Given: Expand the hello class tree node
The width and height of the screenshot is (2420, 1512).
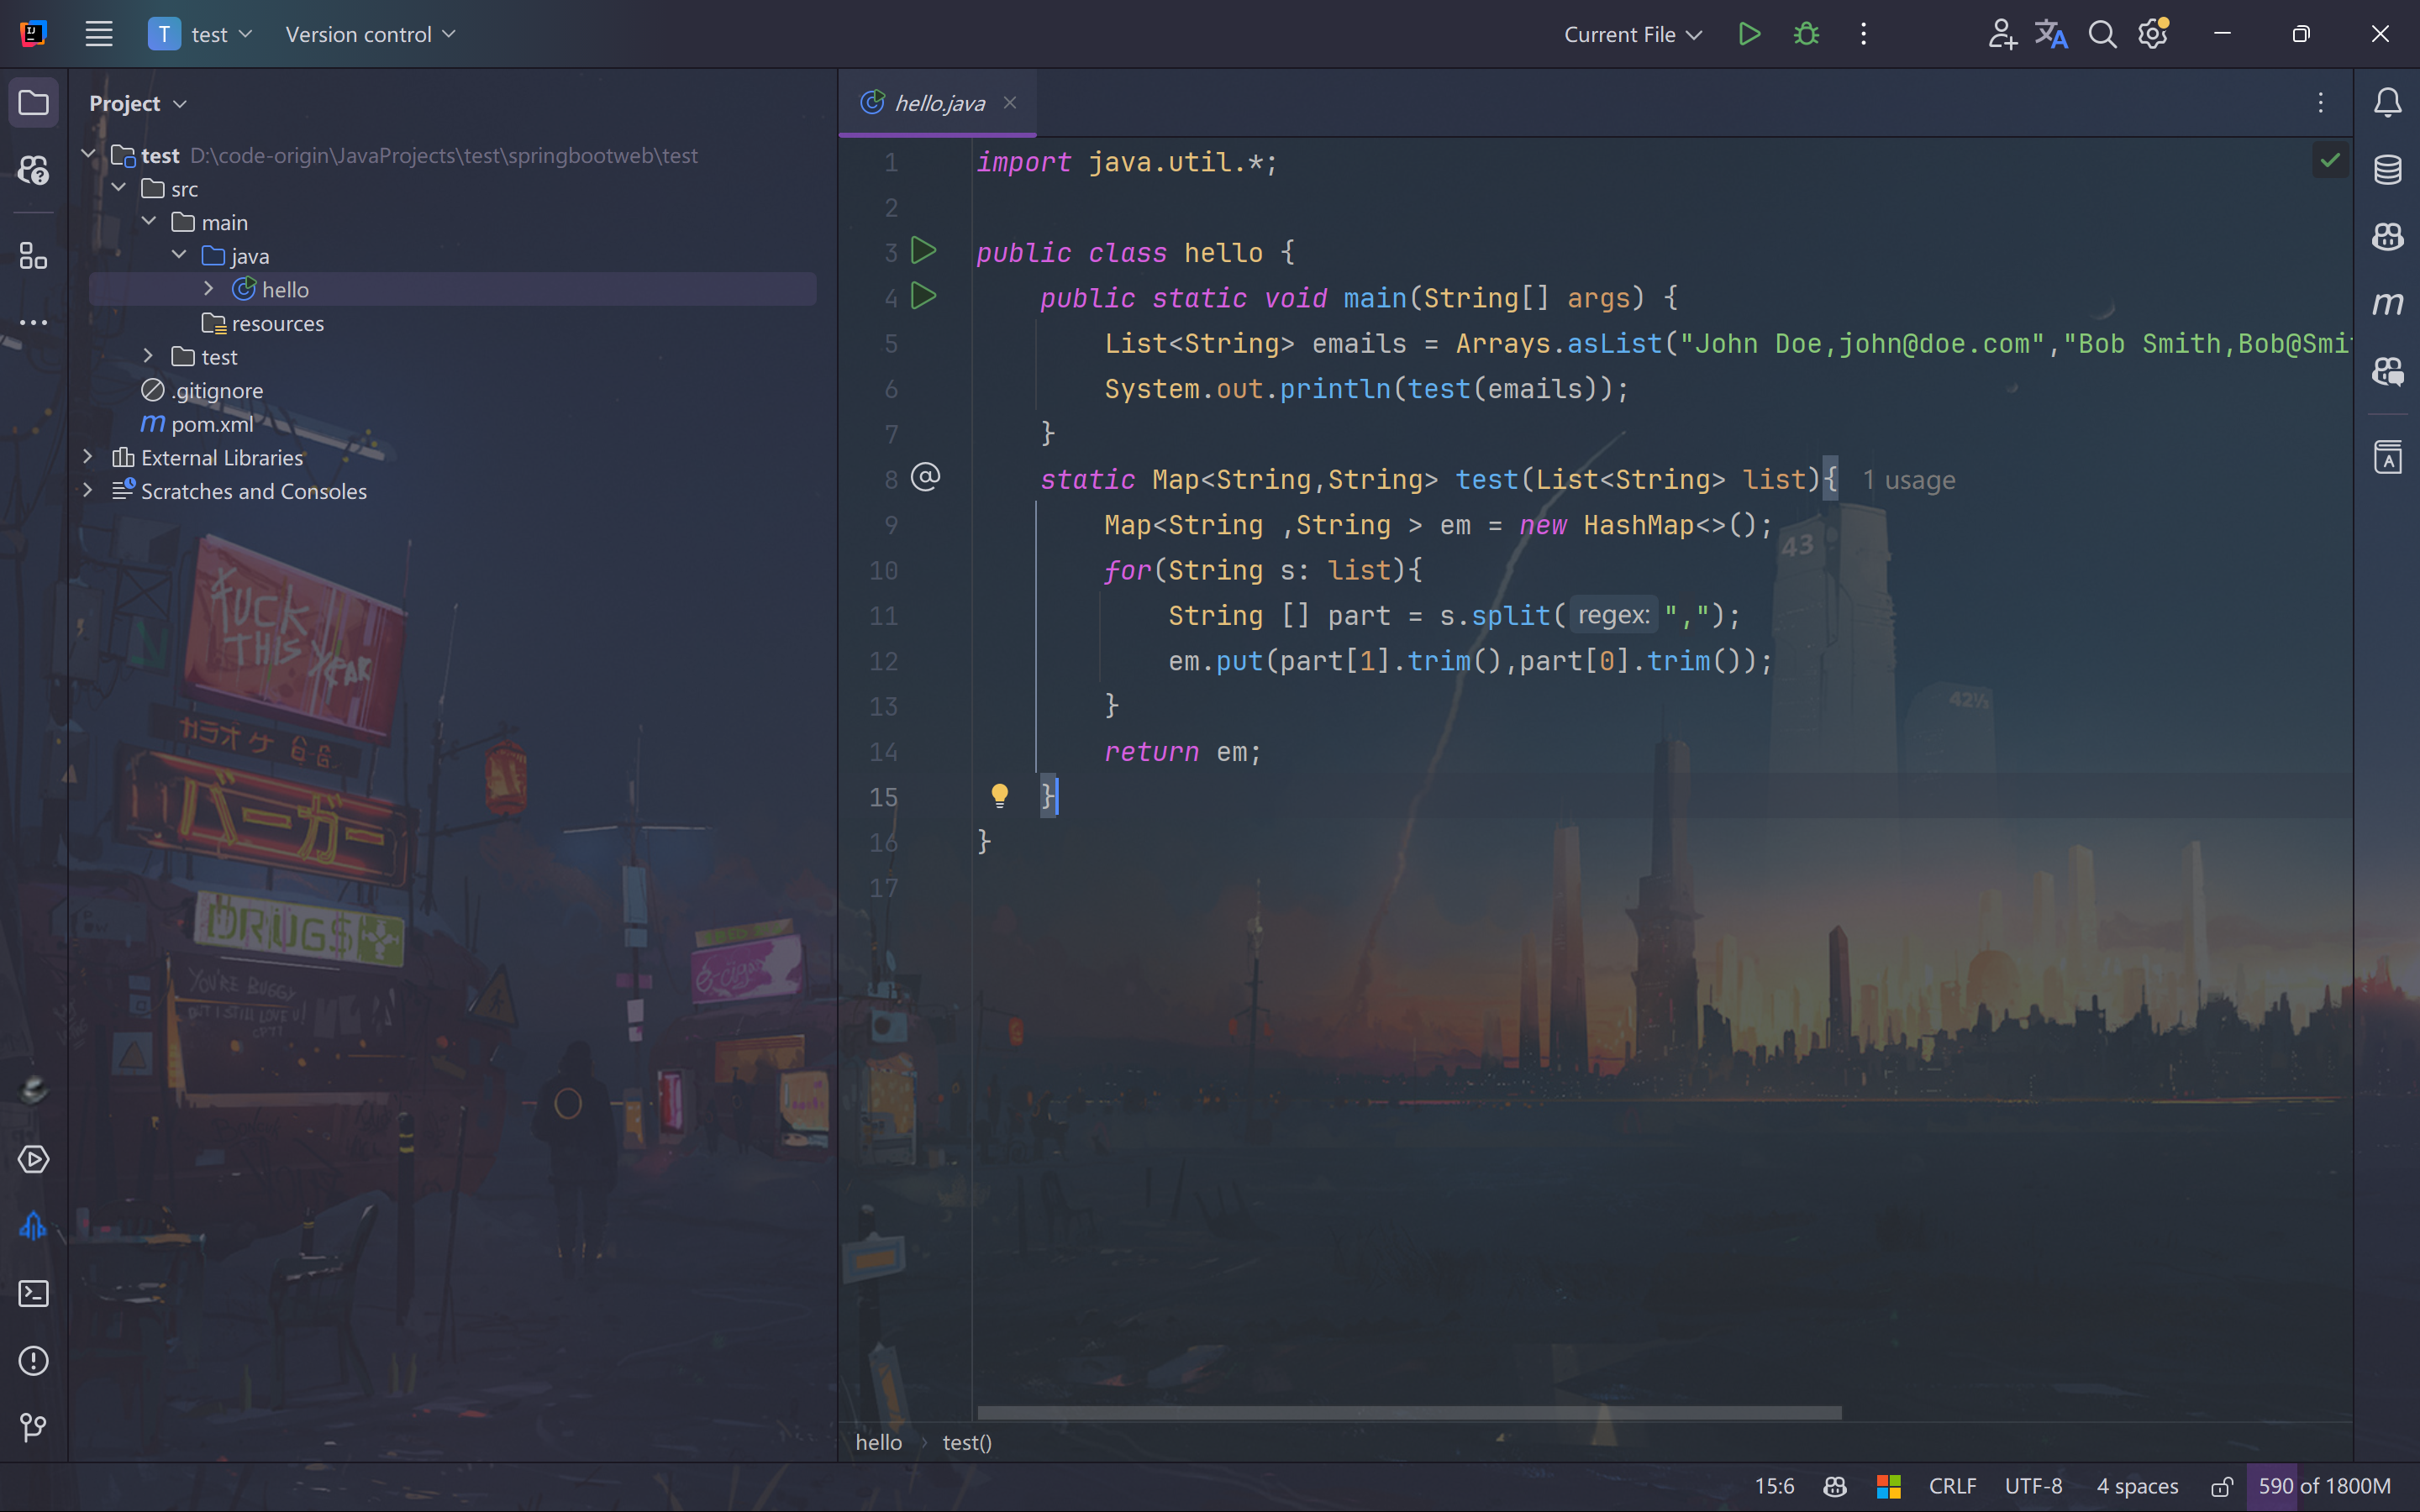Looking at the screenshot, I should 208,289.
